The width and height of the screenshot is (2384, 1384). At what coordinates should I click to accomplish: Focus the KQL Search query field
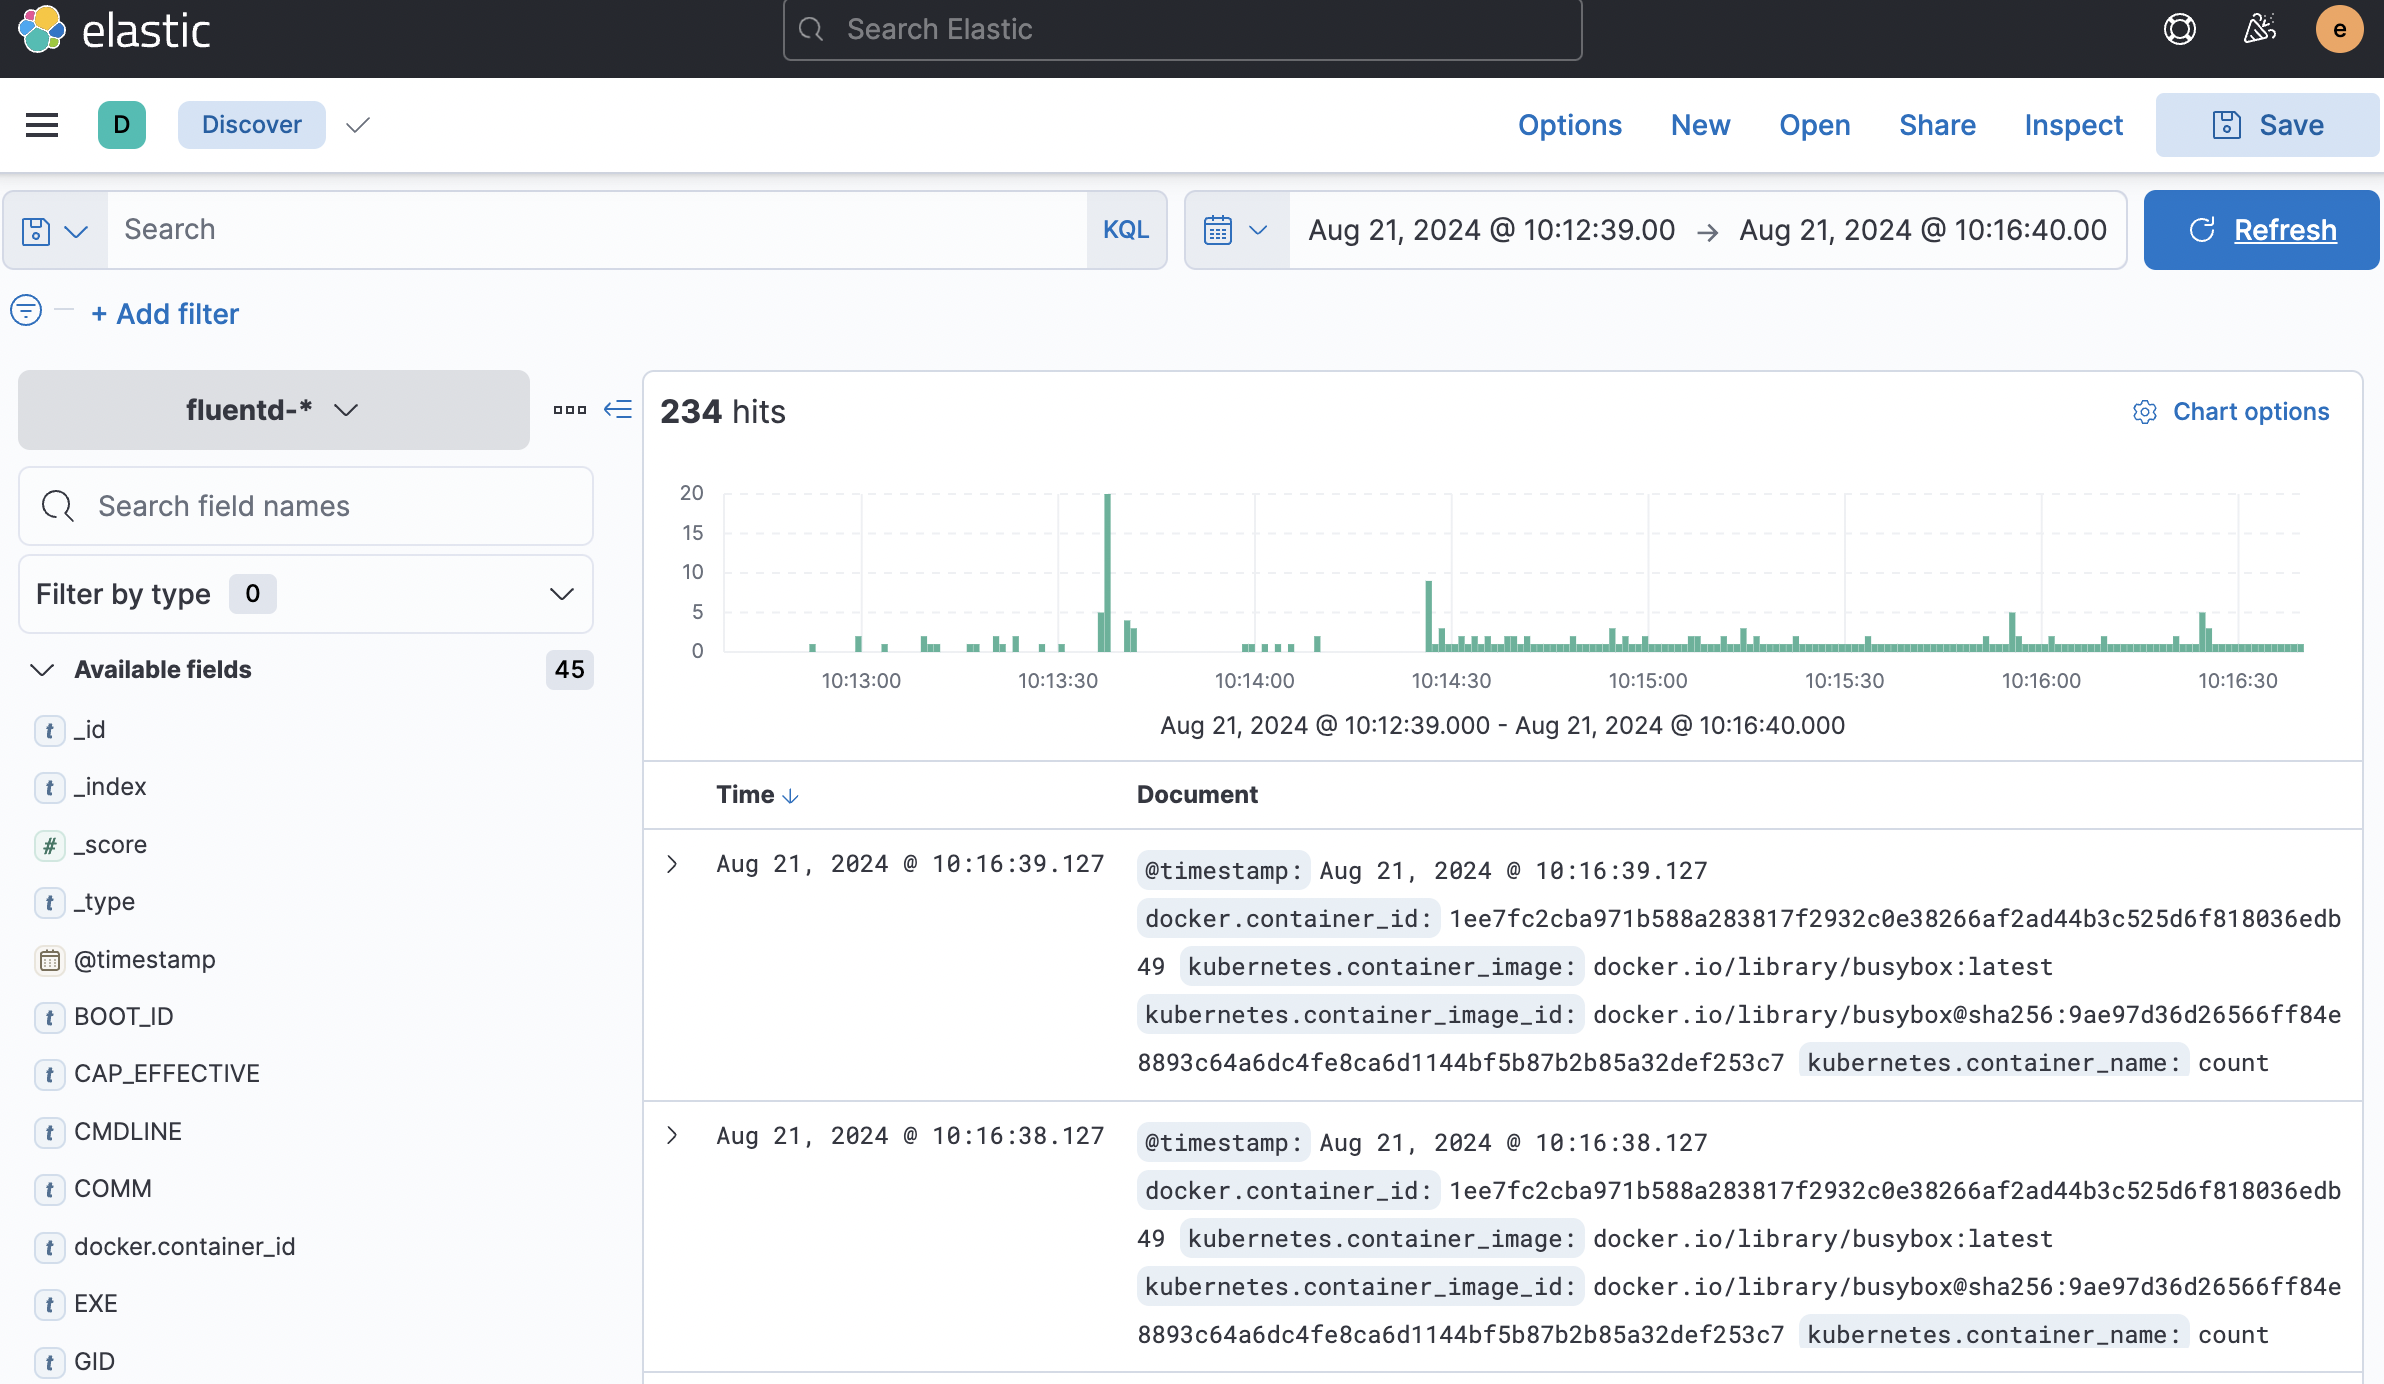[597, 230]
